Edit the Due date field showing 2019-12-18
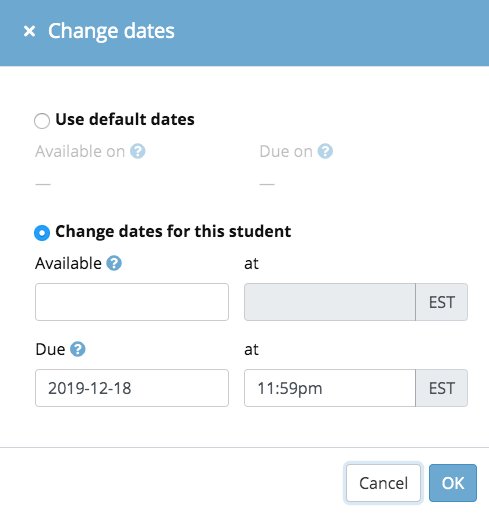489x515 pixels. click(132, 388)
